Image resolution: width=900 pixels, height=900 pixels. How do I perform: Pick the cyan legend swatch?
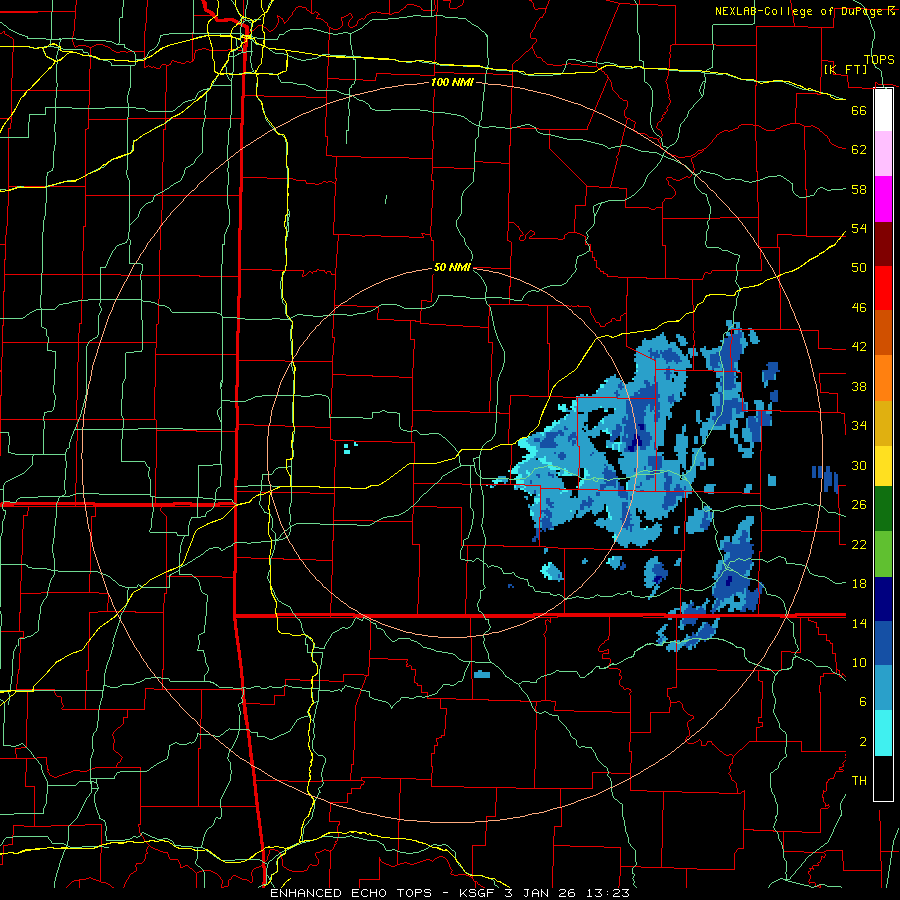tap(883, 734)
